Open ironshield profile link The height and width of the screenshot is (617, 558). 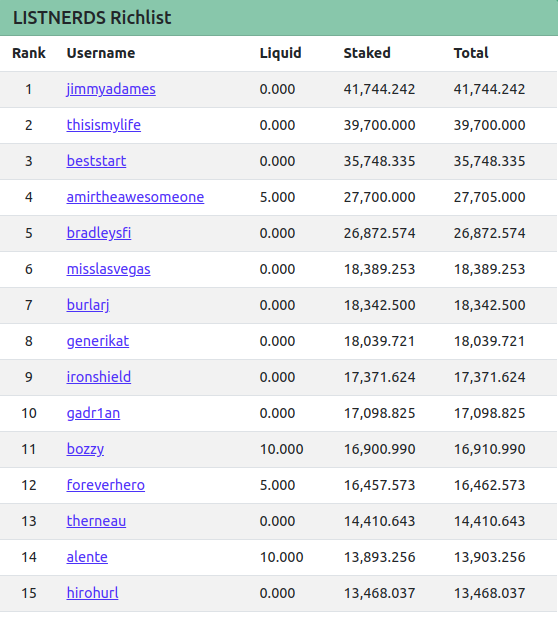pyautogui.click(x=99, y=377)
